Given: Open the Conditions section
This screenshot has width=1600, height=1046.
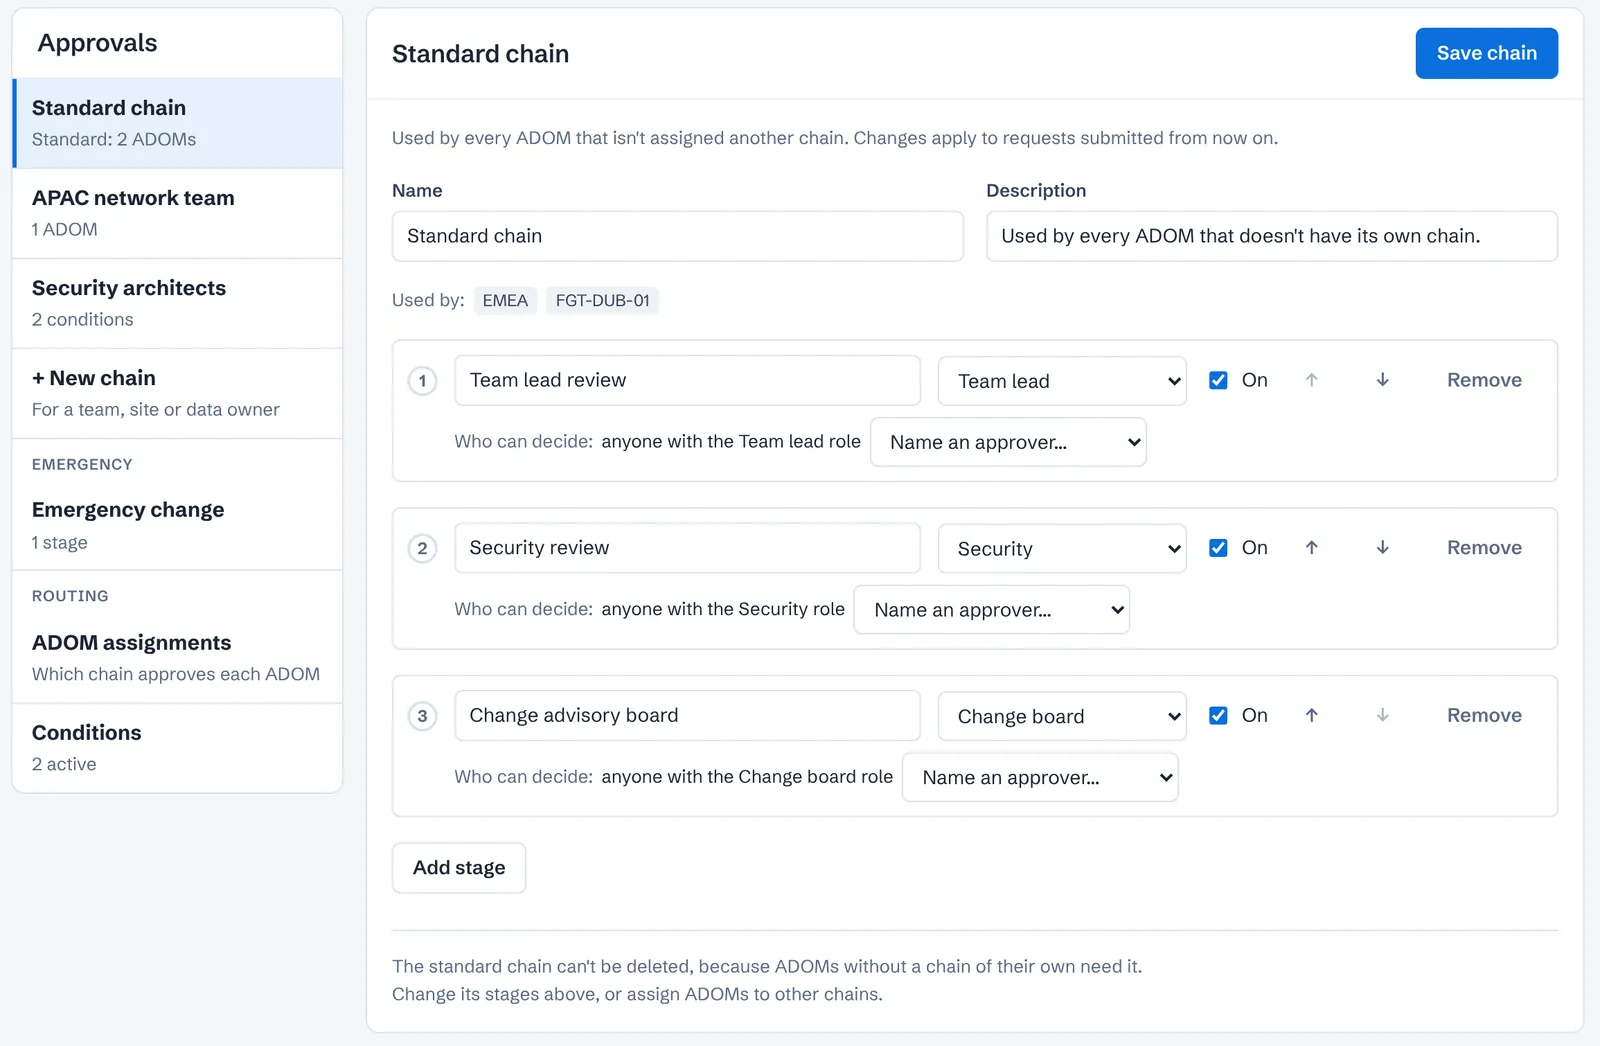Looking at the screenshot, I should pos(177,748).
